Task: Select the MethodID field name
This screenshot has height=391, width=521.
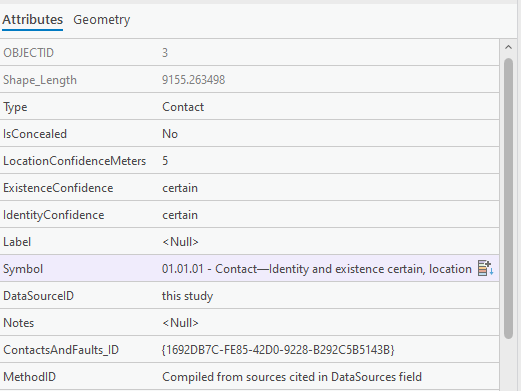Action: (x=30, y=377)
